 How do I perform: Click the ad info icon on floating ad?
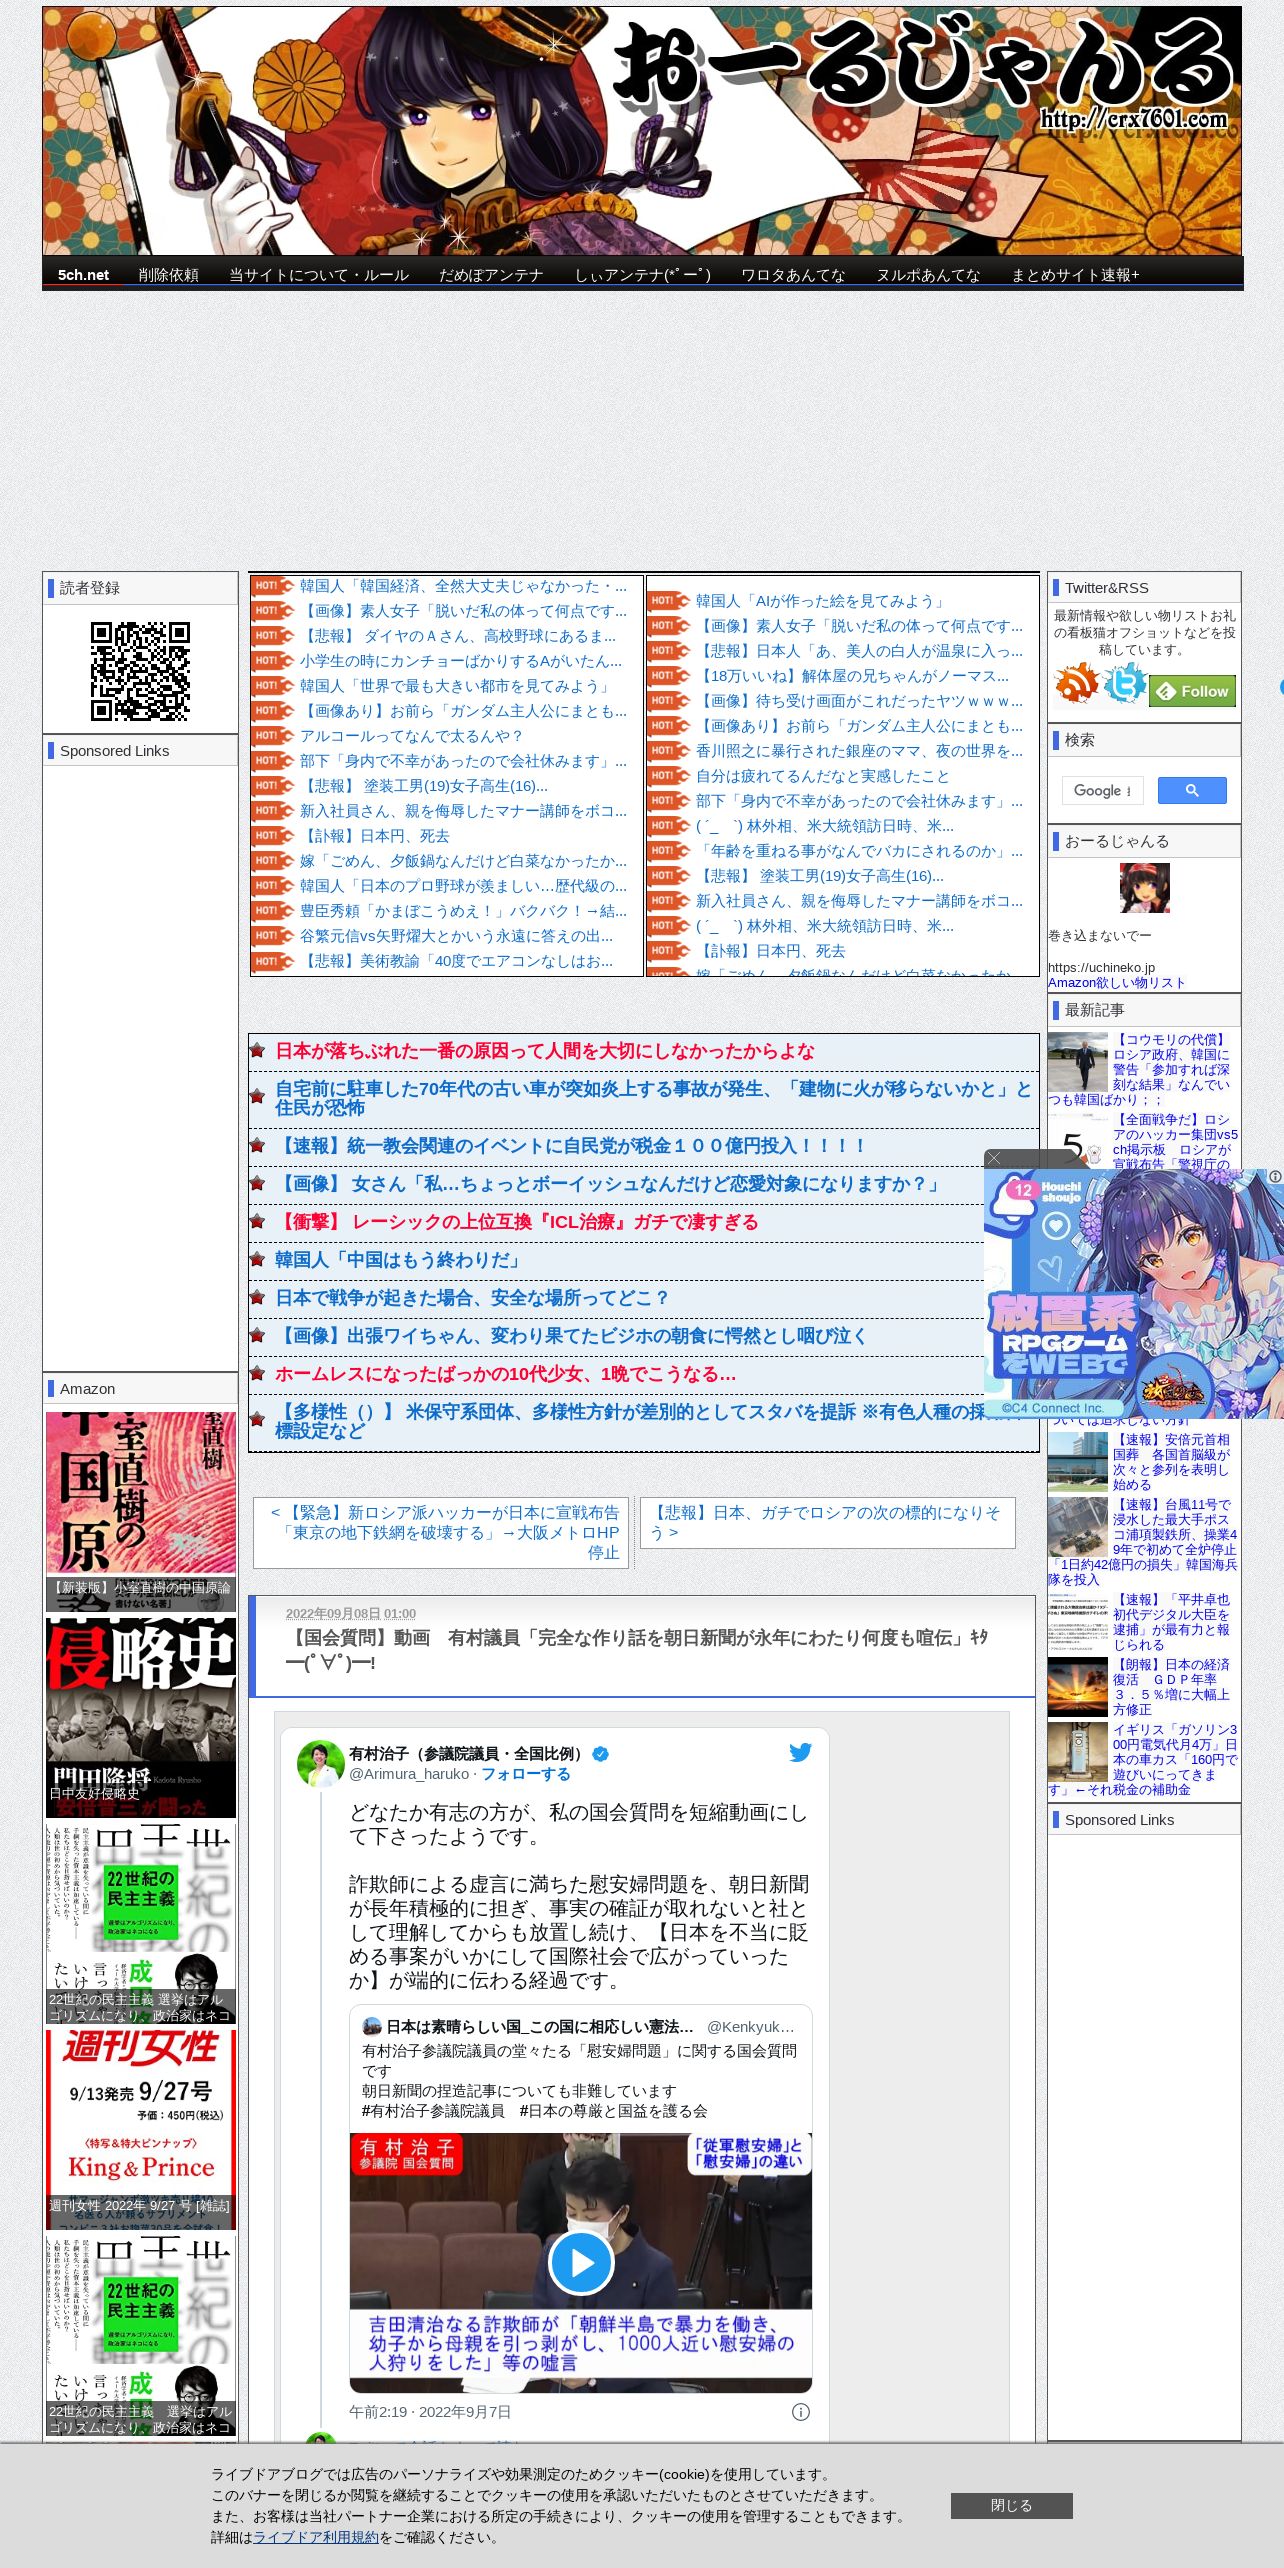(1276, 1177)
